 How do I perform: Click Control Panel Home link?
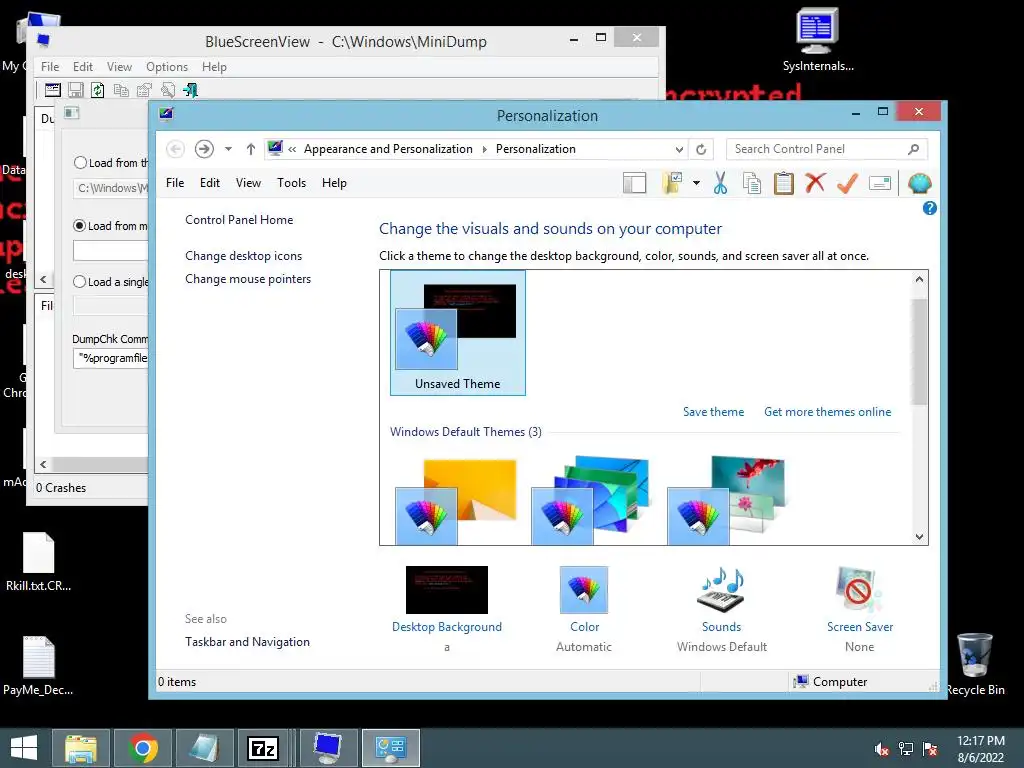[x=239, y=220]
